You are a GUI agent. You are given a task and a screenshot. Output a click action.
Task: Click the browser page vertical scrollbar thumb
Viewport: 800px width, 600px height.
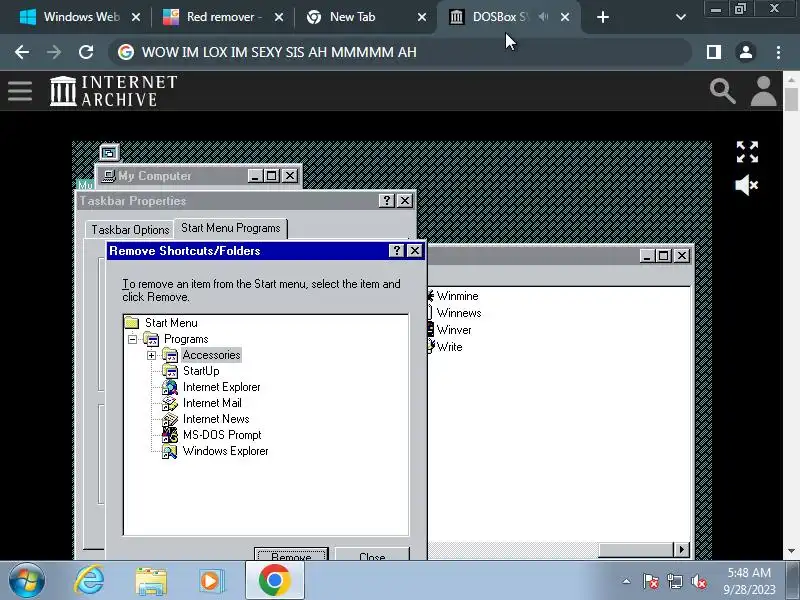click(791, 99)
